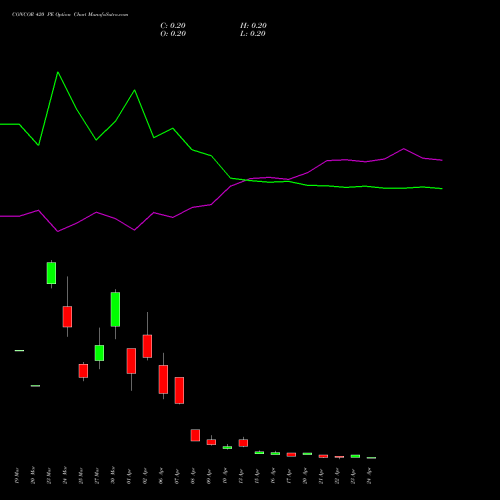Image resolution: width=500 pixels, height=500 pixels.
Task: Select the tall green candle for 30 Mar
Action: tap(115, 309)
